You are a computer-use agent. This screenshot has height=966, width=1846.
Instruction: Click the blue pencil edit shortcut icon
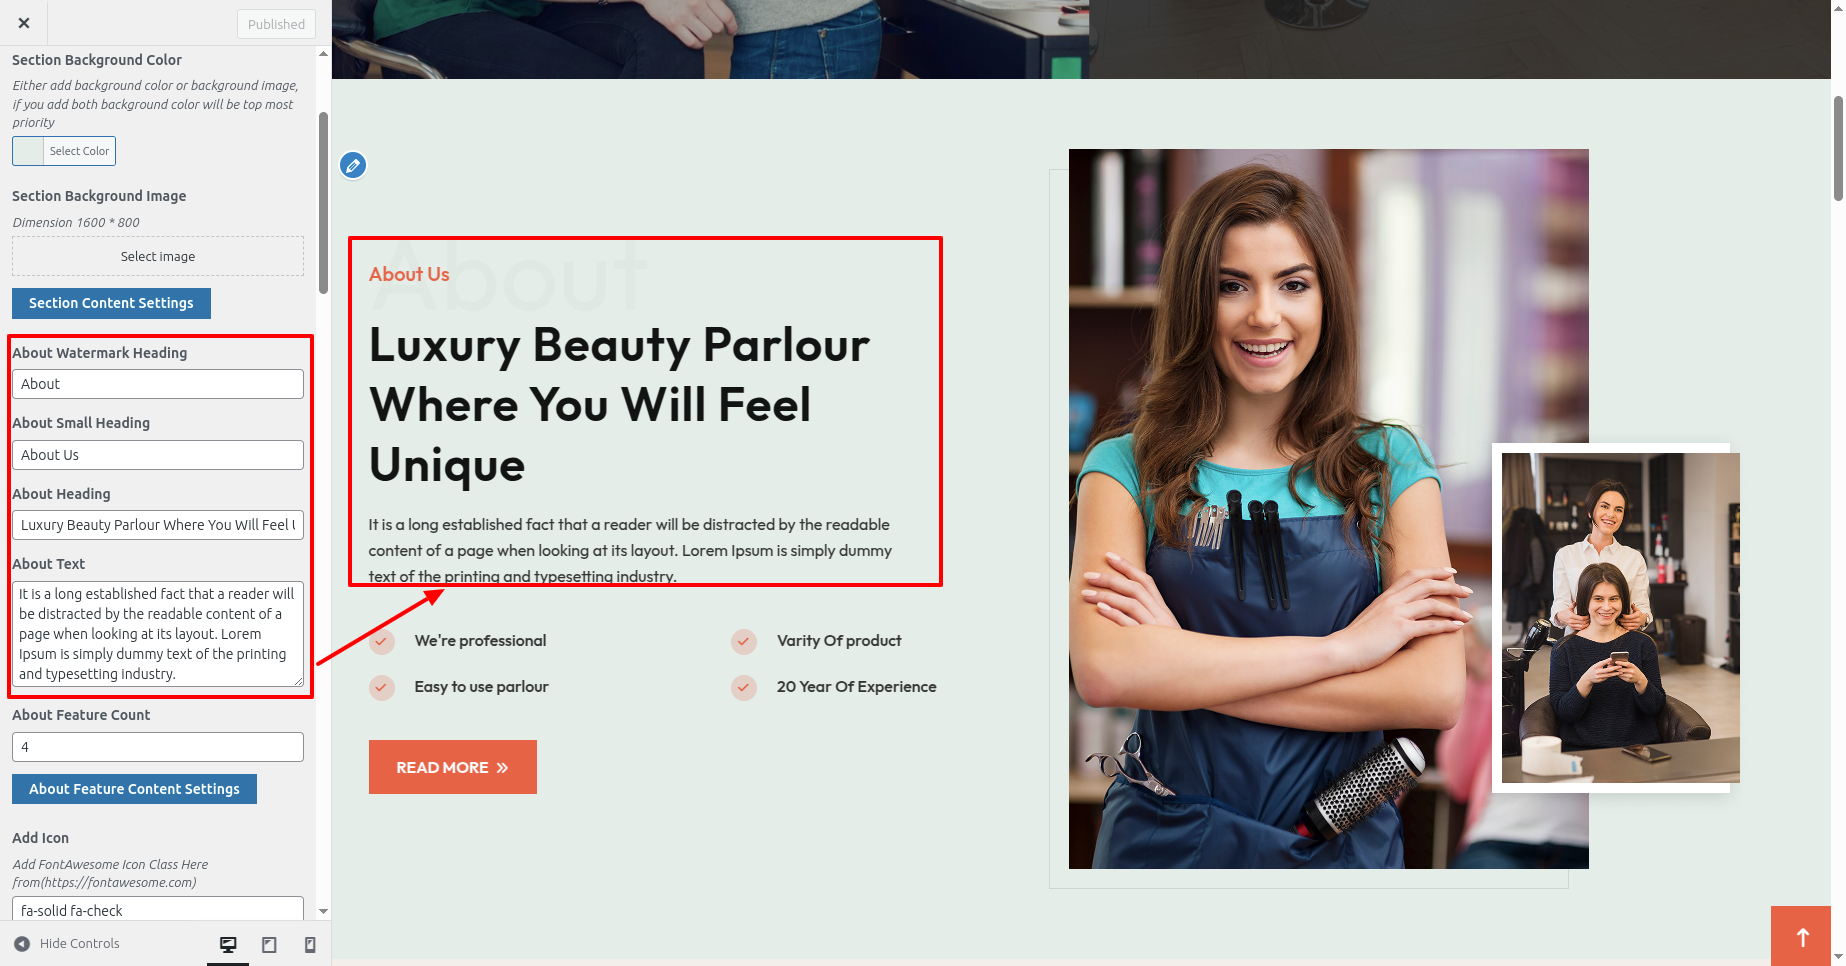353,165
